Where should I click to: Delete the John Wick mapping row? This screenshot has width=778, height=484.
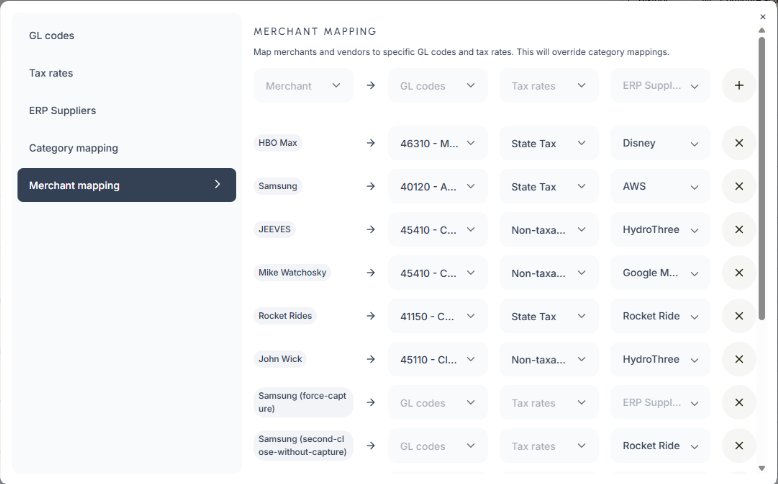[739, 360]
